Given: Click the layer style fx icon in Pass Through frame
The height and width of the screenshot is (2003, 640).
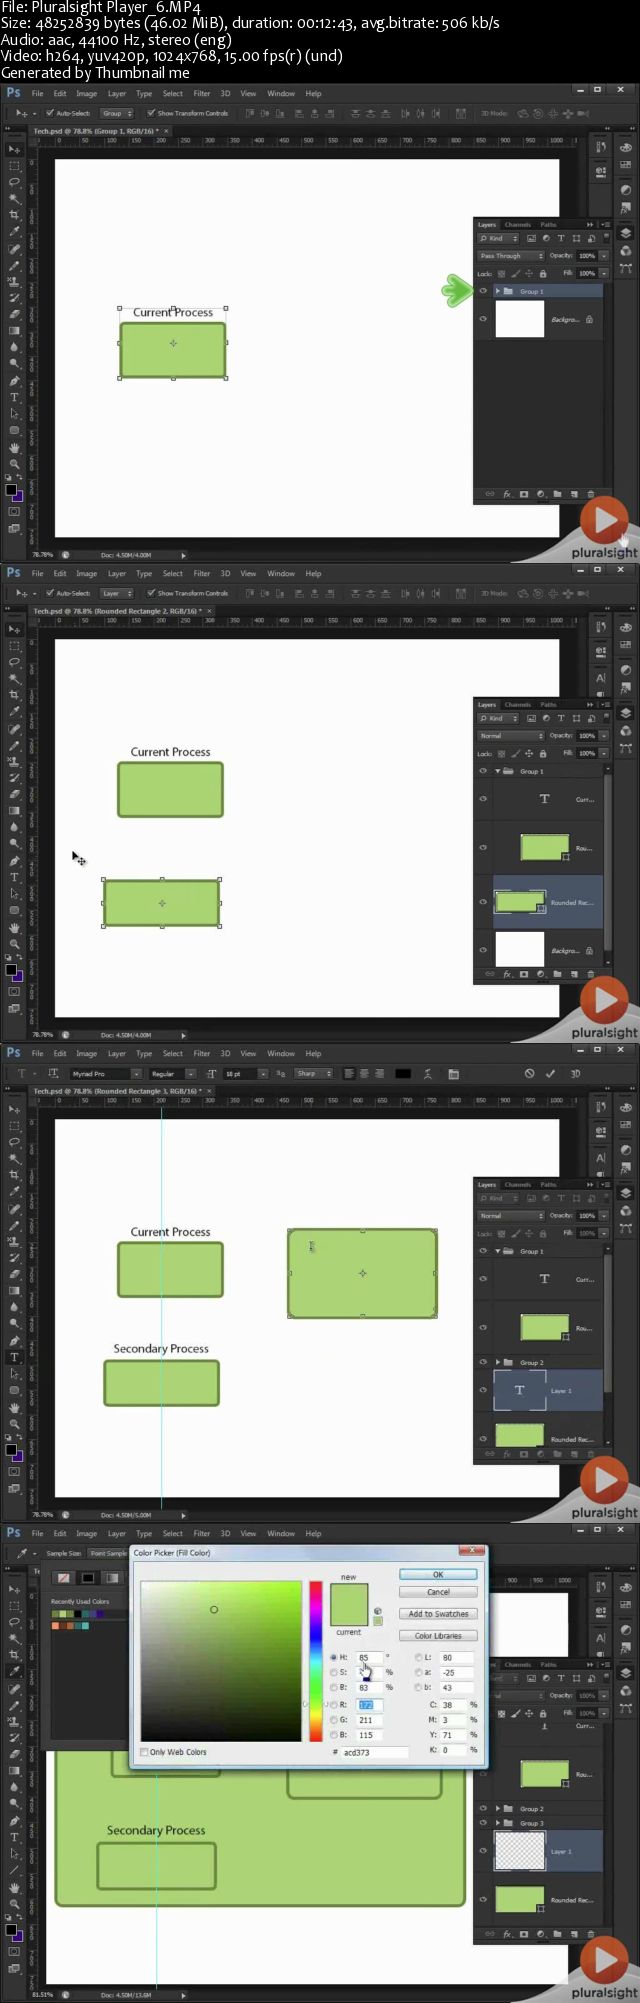Looking at the screenshot, I should point(507,494).
